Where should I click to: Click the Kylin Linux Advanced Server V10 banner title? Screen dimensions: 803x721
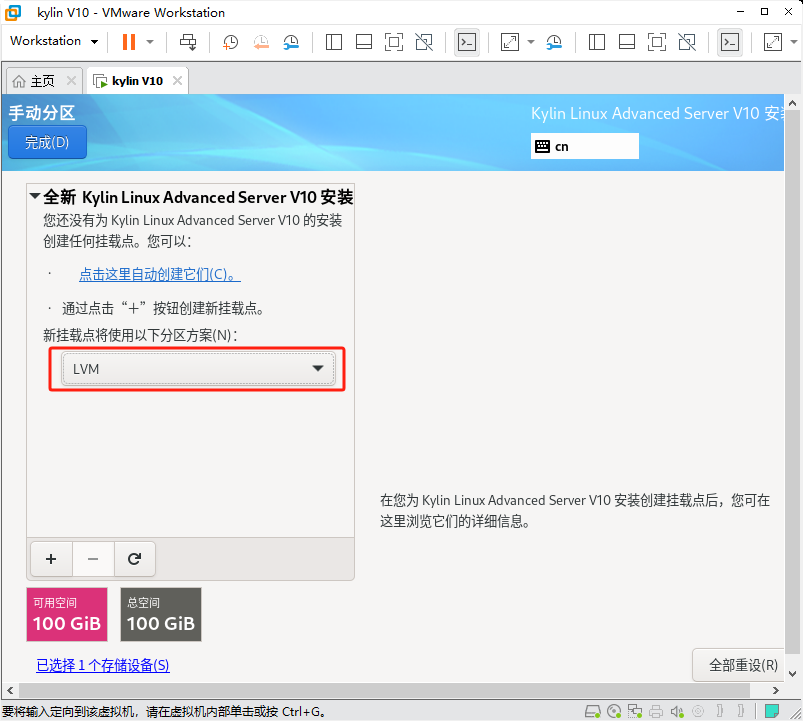657,113
